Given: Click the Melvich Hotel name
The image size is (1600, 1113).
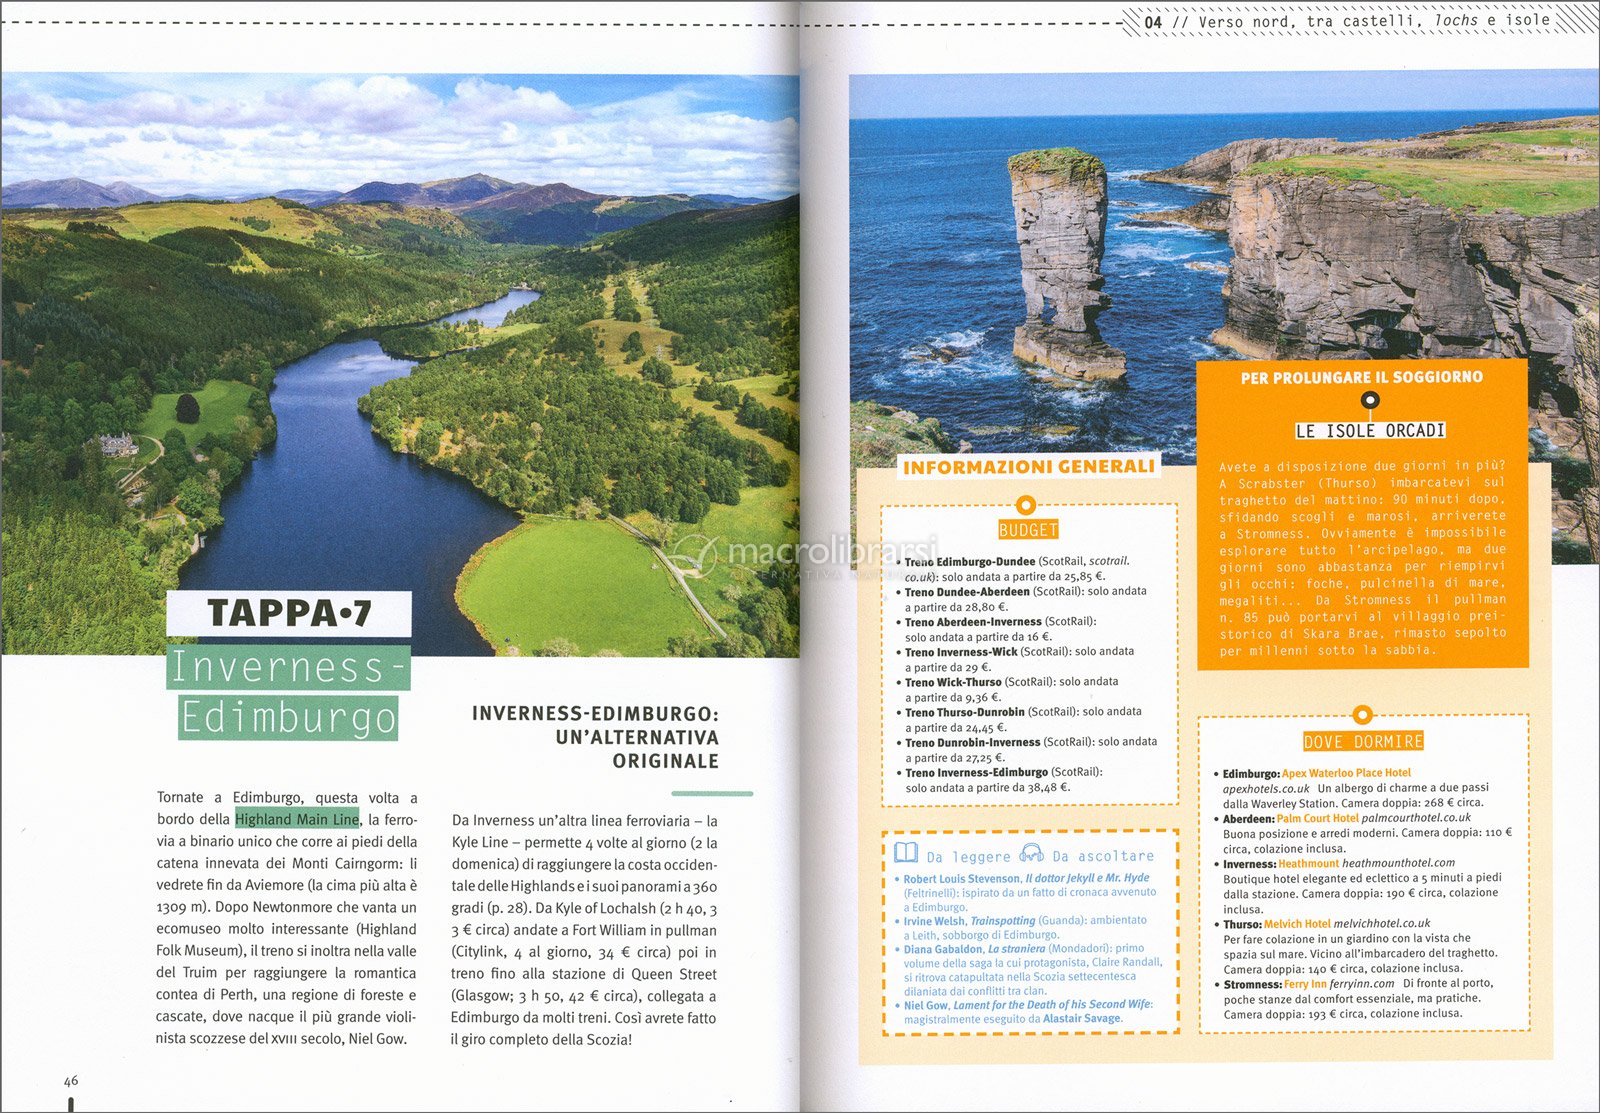Looking at the screenshot, I should click(1297, 924).
